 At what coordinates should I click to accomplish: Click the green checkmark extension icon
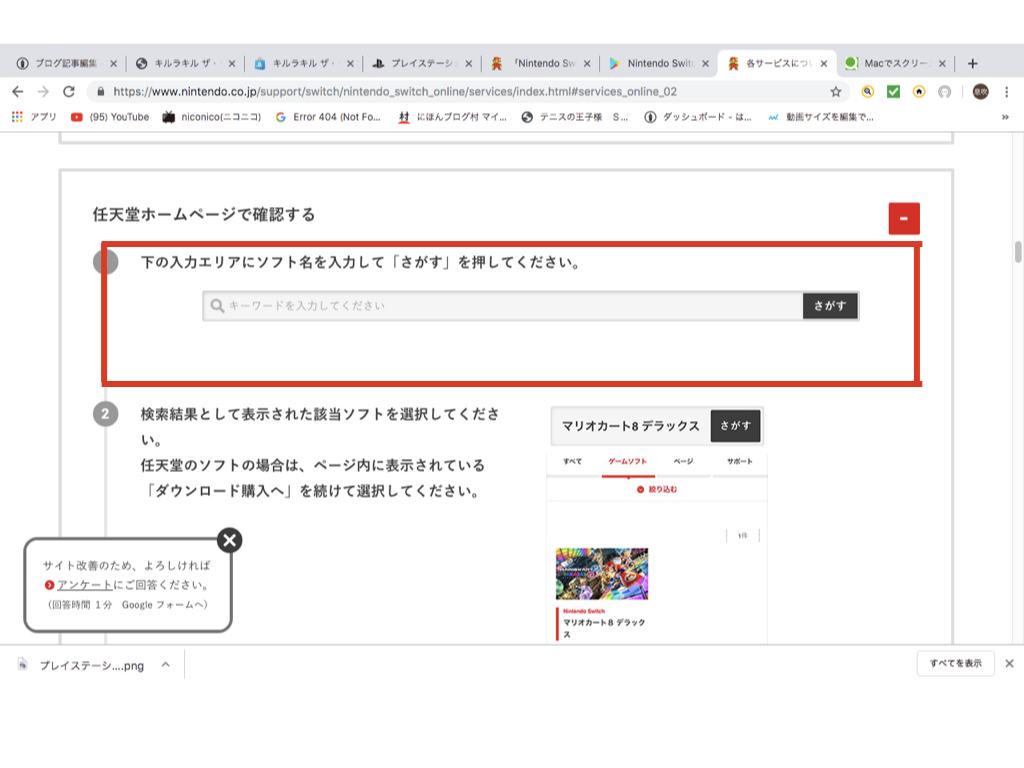[893, 91]
